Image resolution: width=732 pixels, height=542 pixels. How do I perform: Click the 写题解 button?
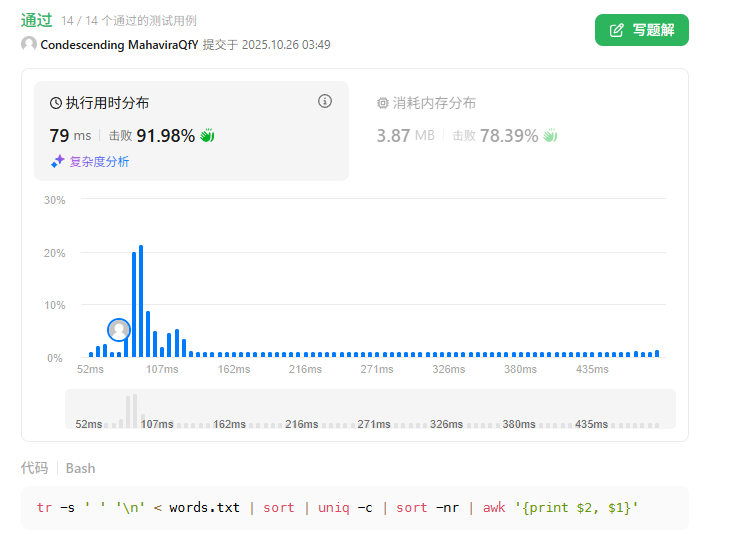[641, 30]
